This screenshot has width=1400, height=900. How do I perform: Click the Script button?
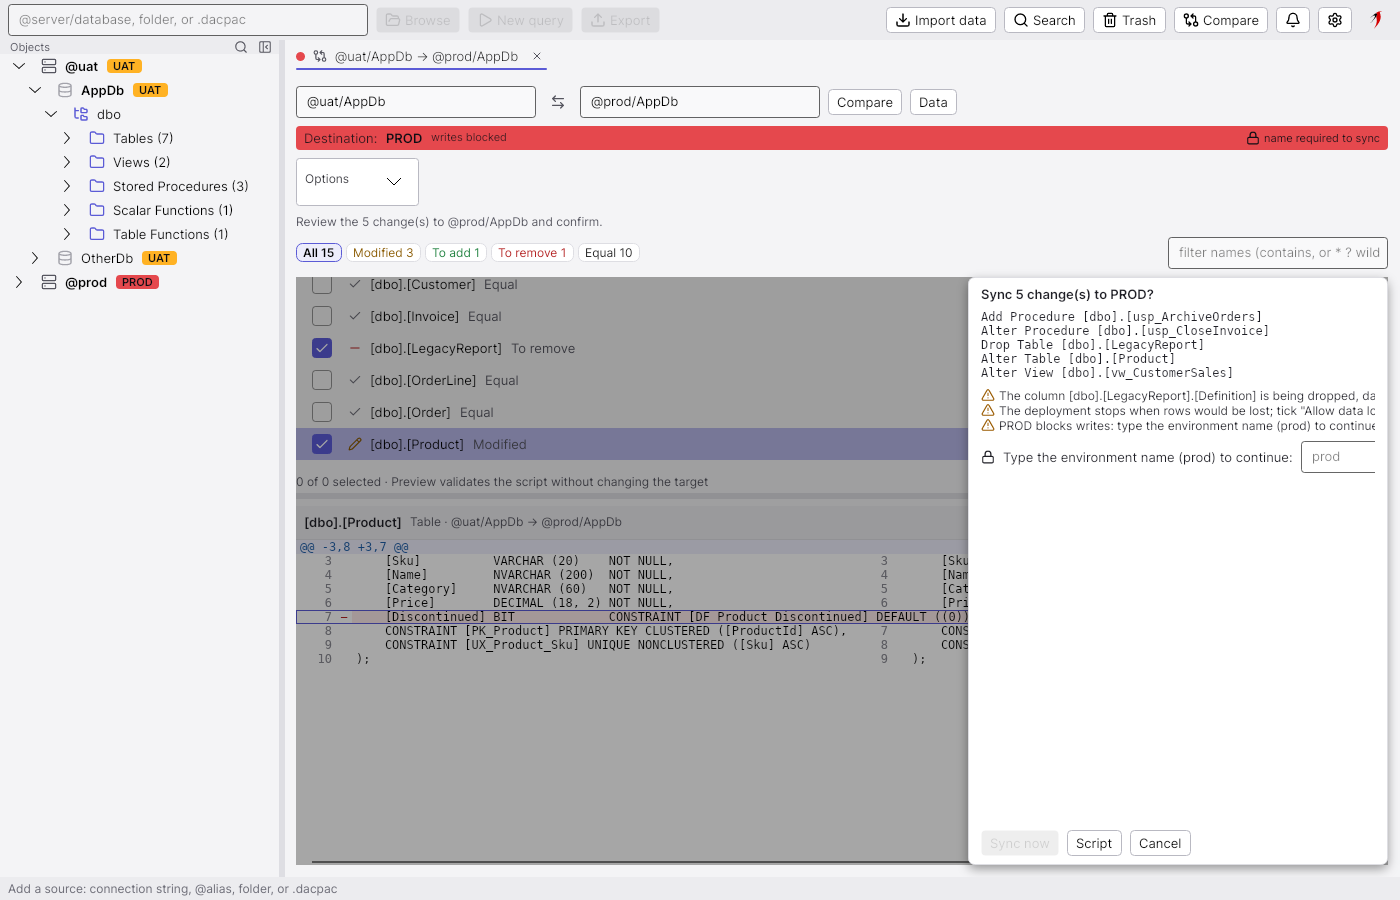[1094, 843]
